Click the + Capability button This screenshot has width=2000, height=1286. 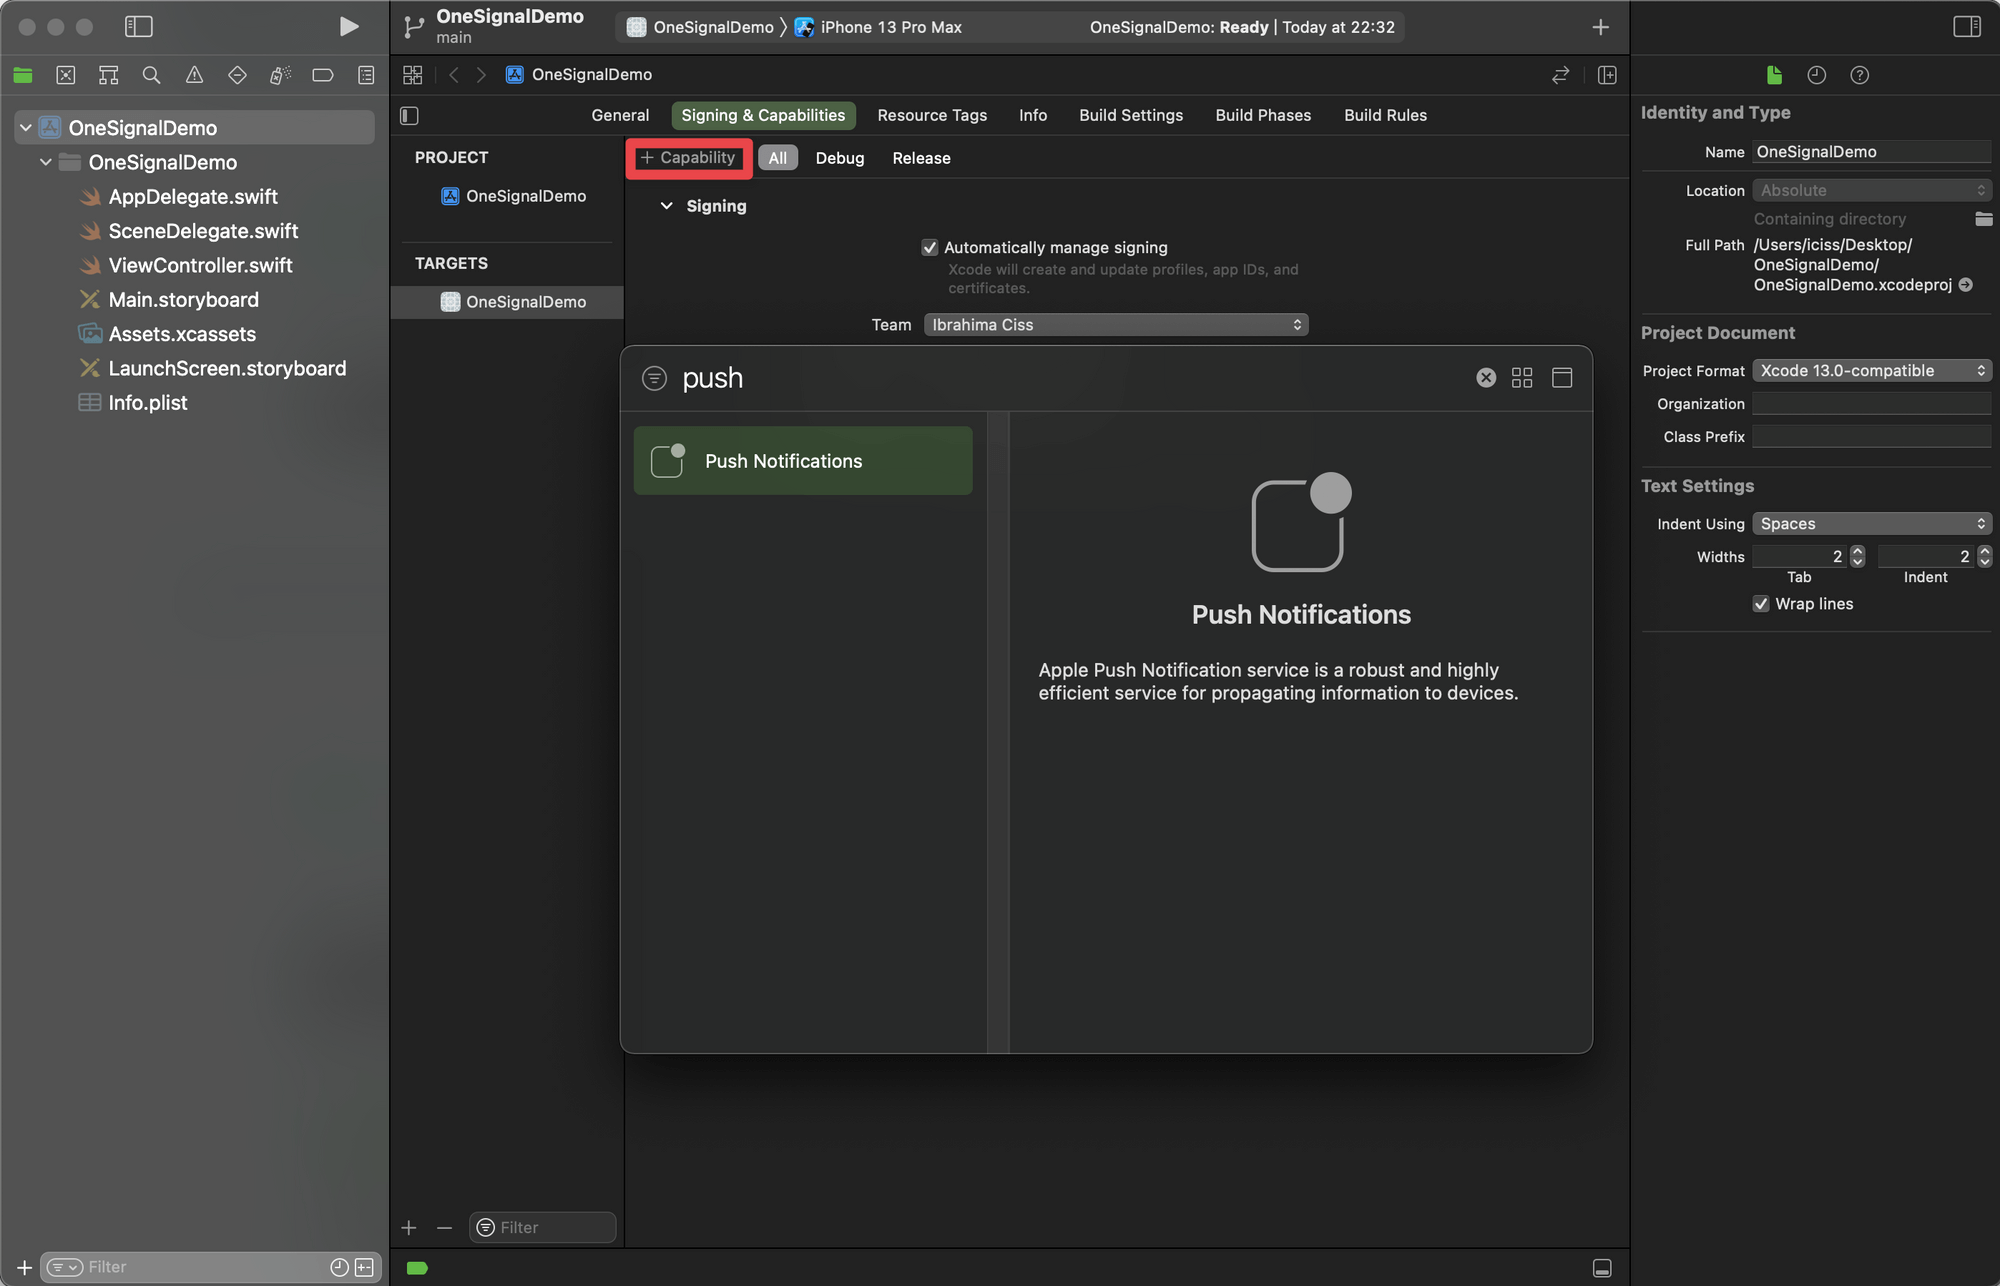[689, 158]
